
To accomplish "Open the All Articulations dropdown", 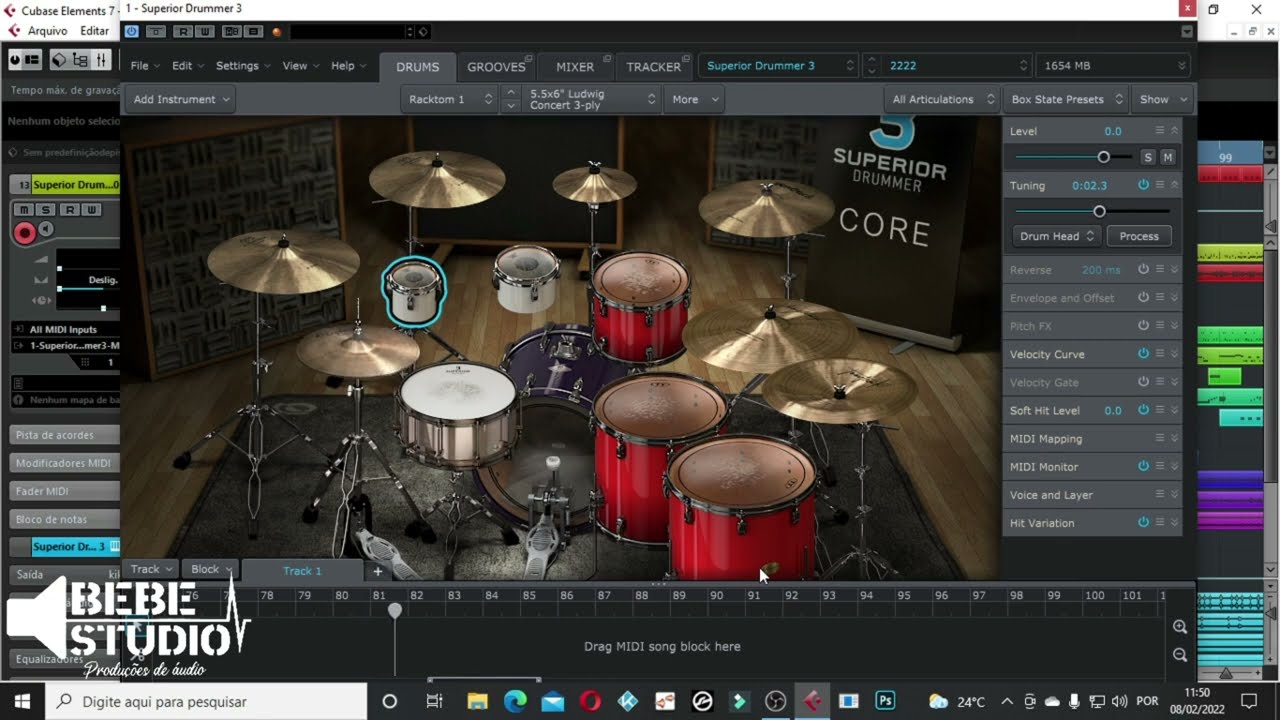I will 942,99.
